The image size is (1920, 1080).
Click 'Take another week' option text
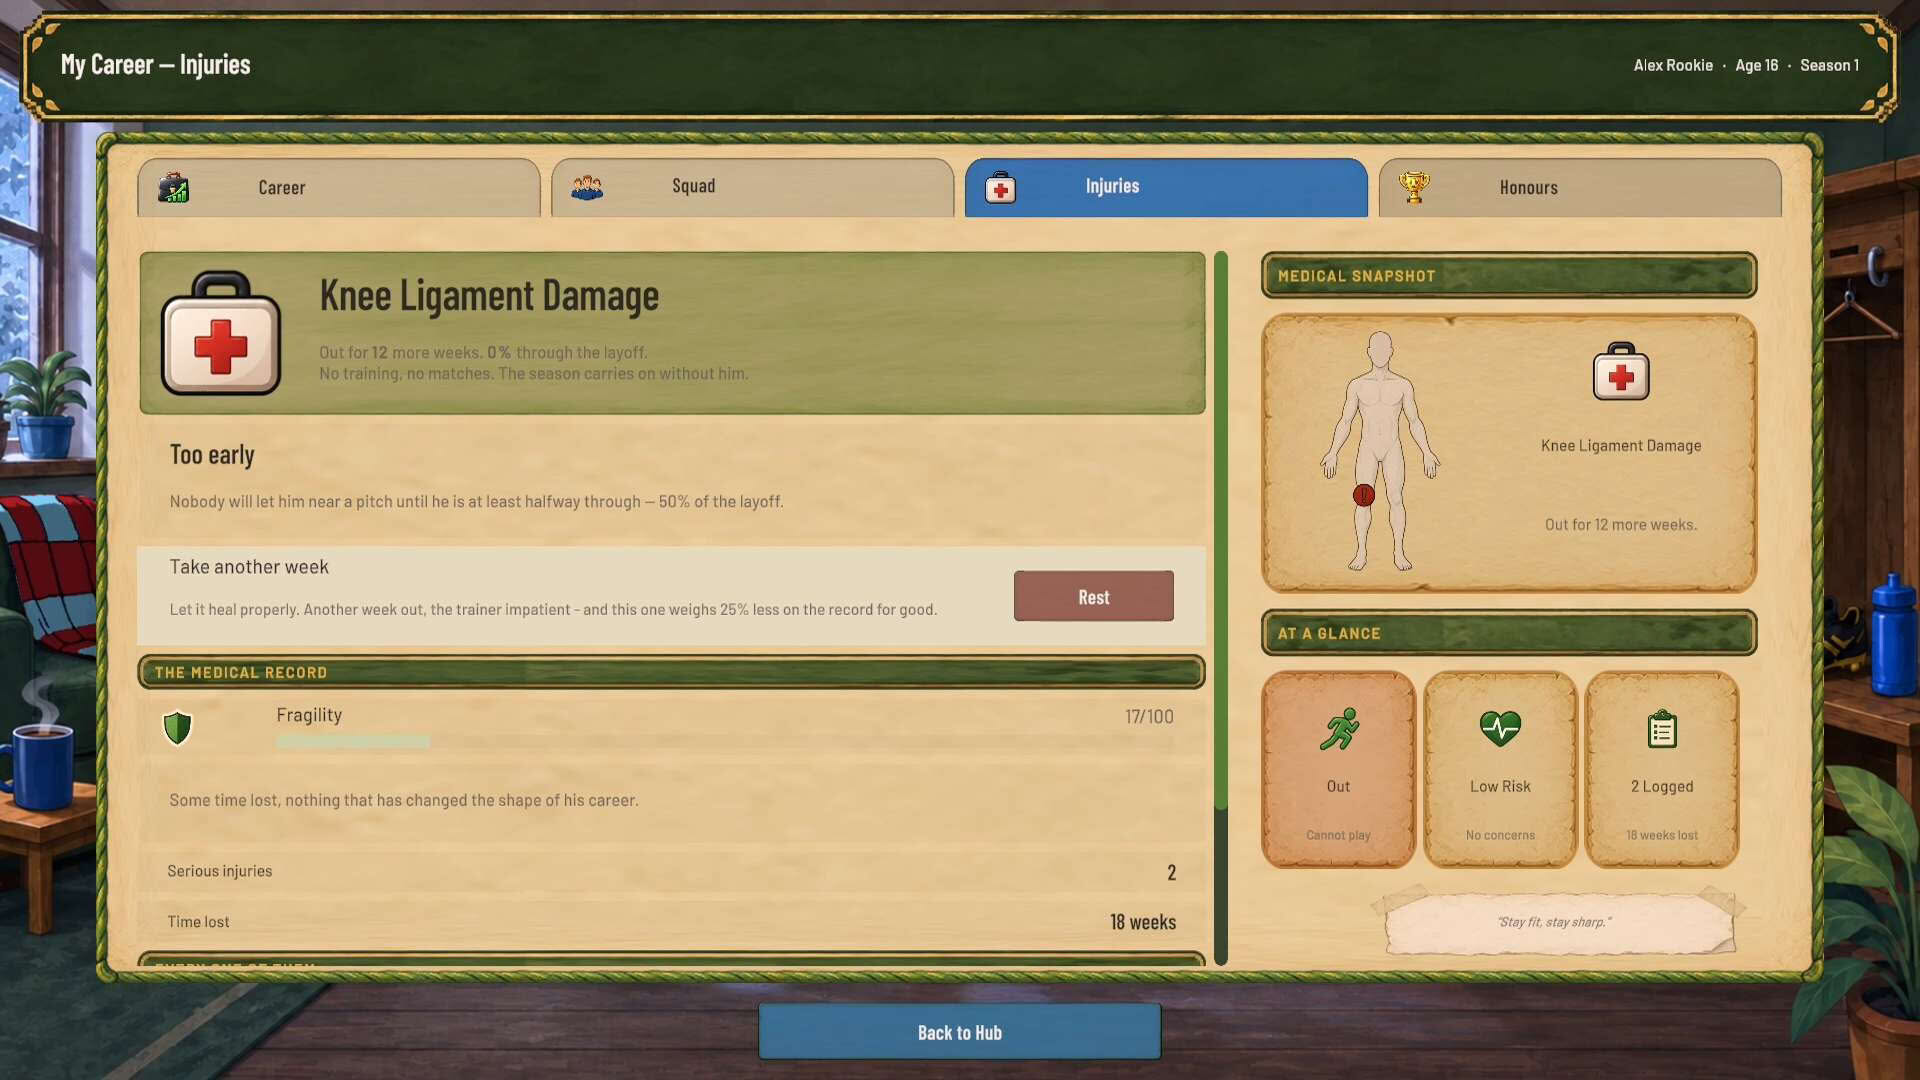249,567
